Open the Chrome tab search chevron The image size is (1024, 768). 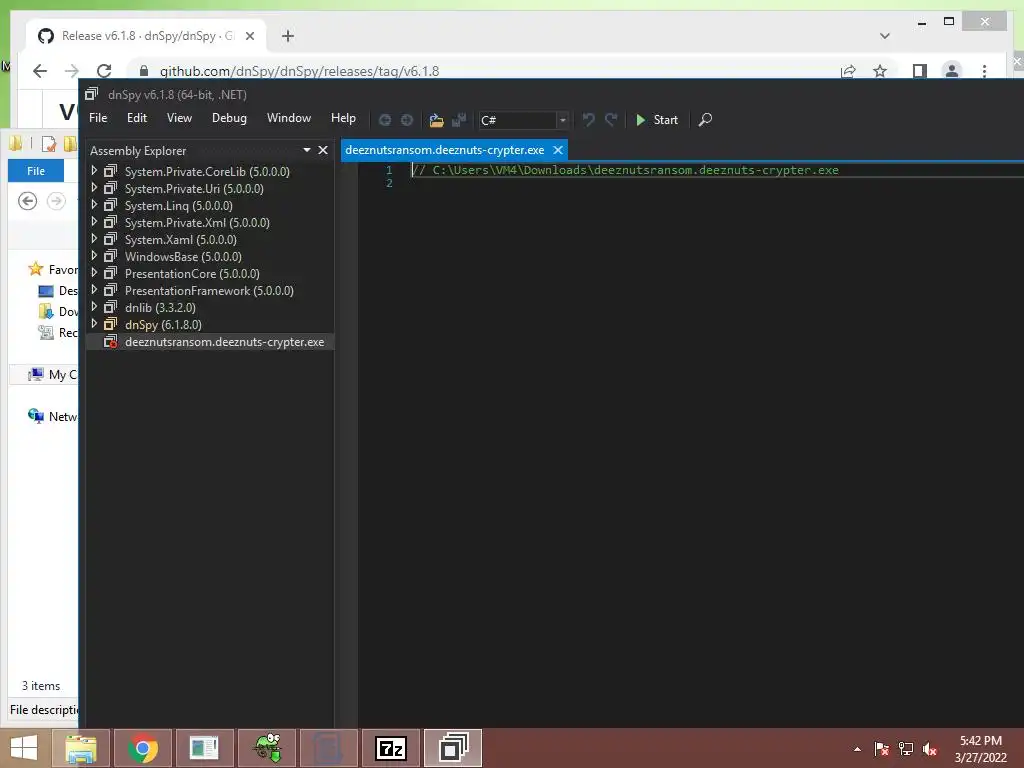[x=885, y=36]
